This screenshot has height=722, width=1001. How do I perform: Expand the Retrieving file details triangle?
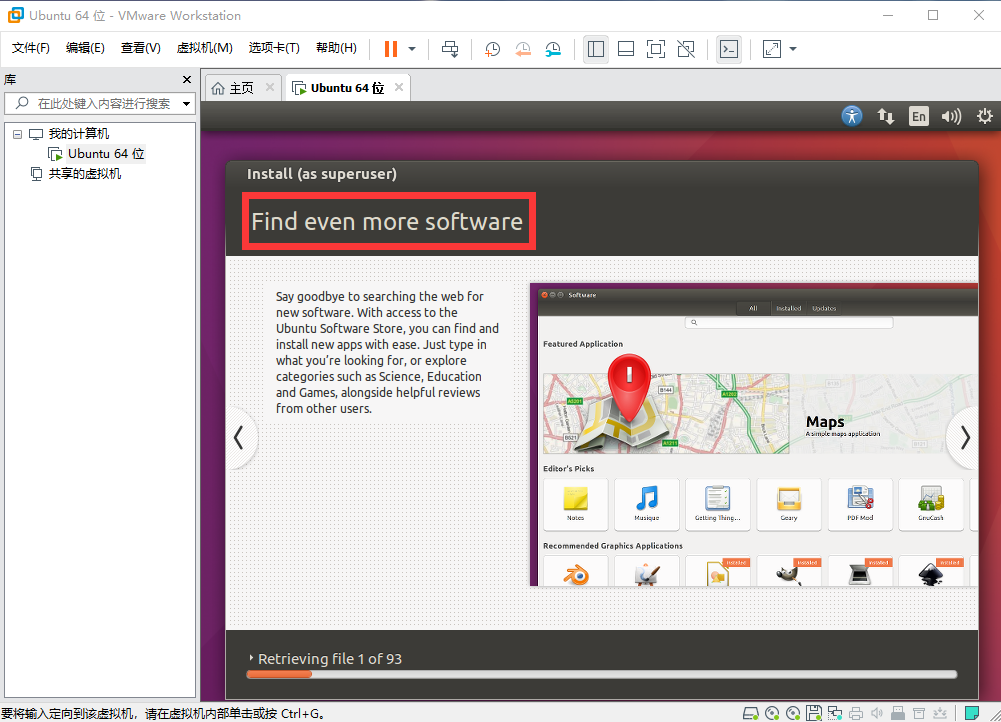click(x=251, y=658)
